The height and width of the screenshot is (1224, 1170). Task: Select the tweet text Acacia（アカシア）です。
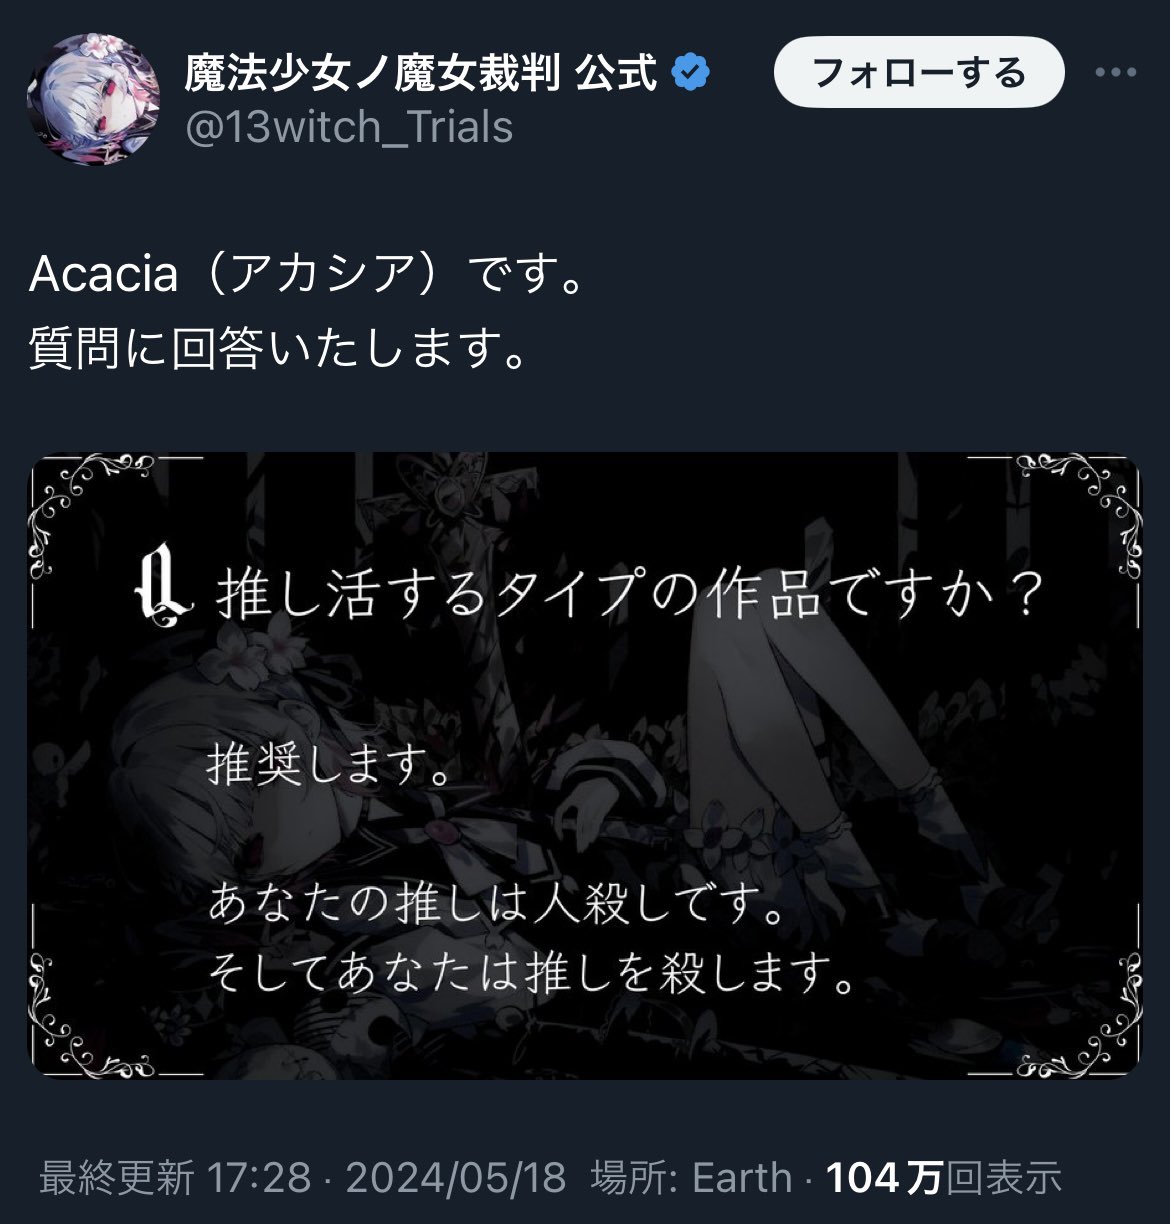click(x=307, y=274)
